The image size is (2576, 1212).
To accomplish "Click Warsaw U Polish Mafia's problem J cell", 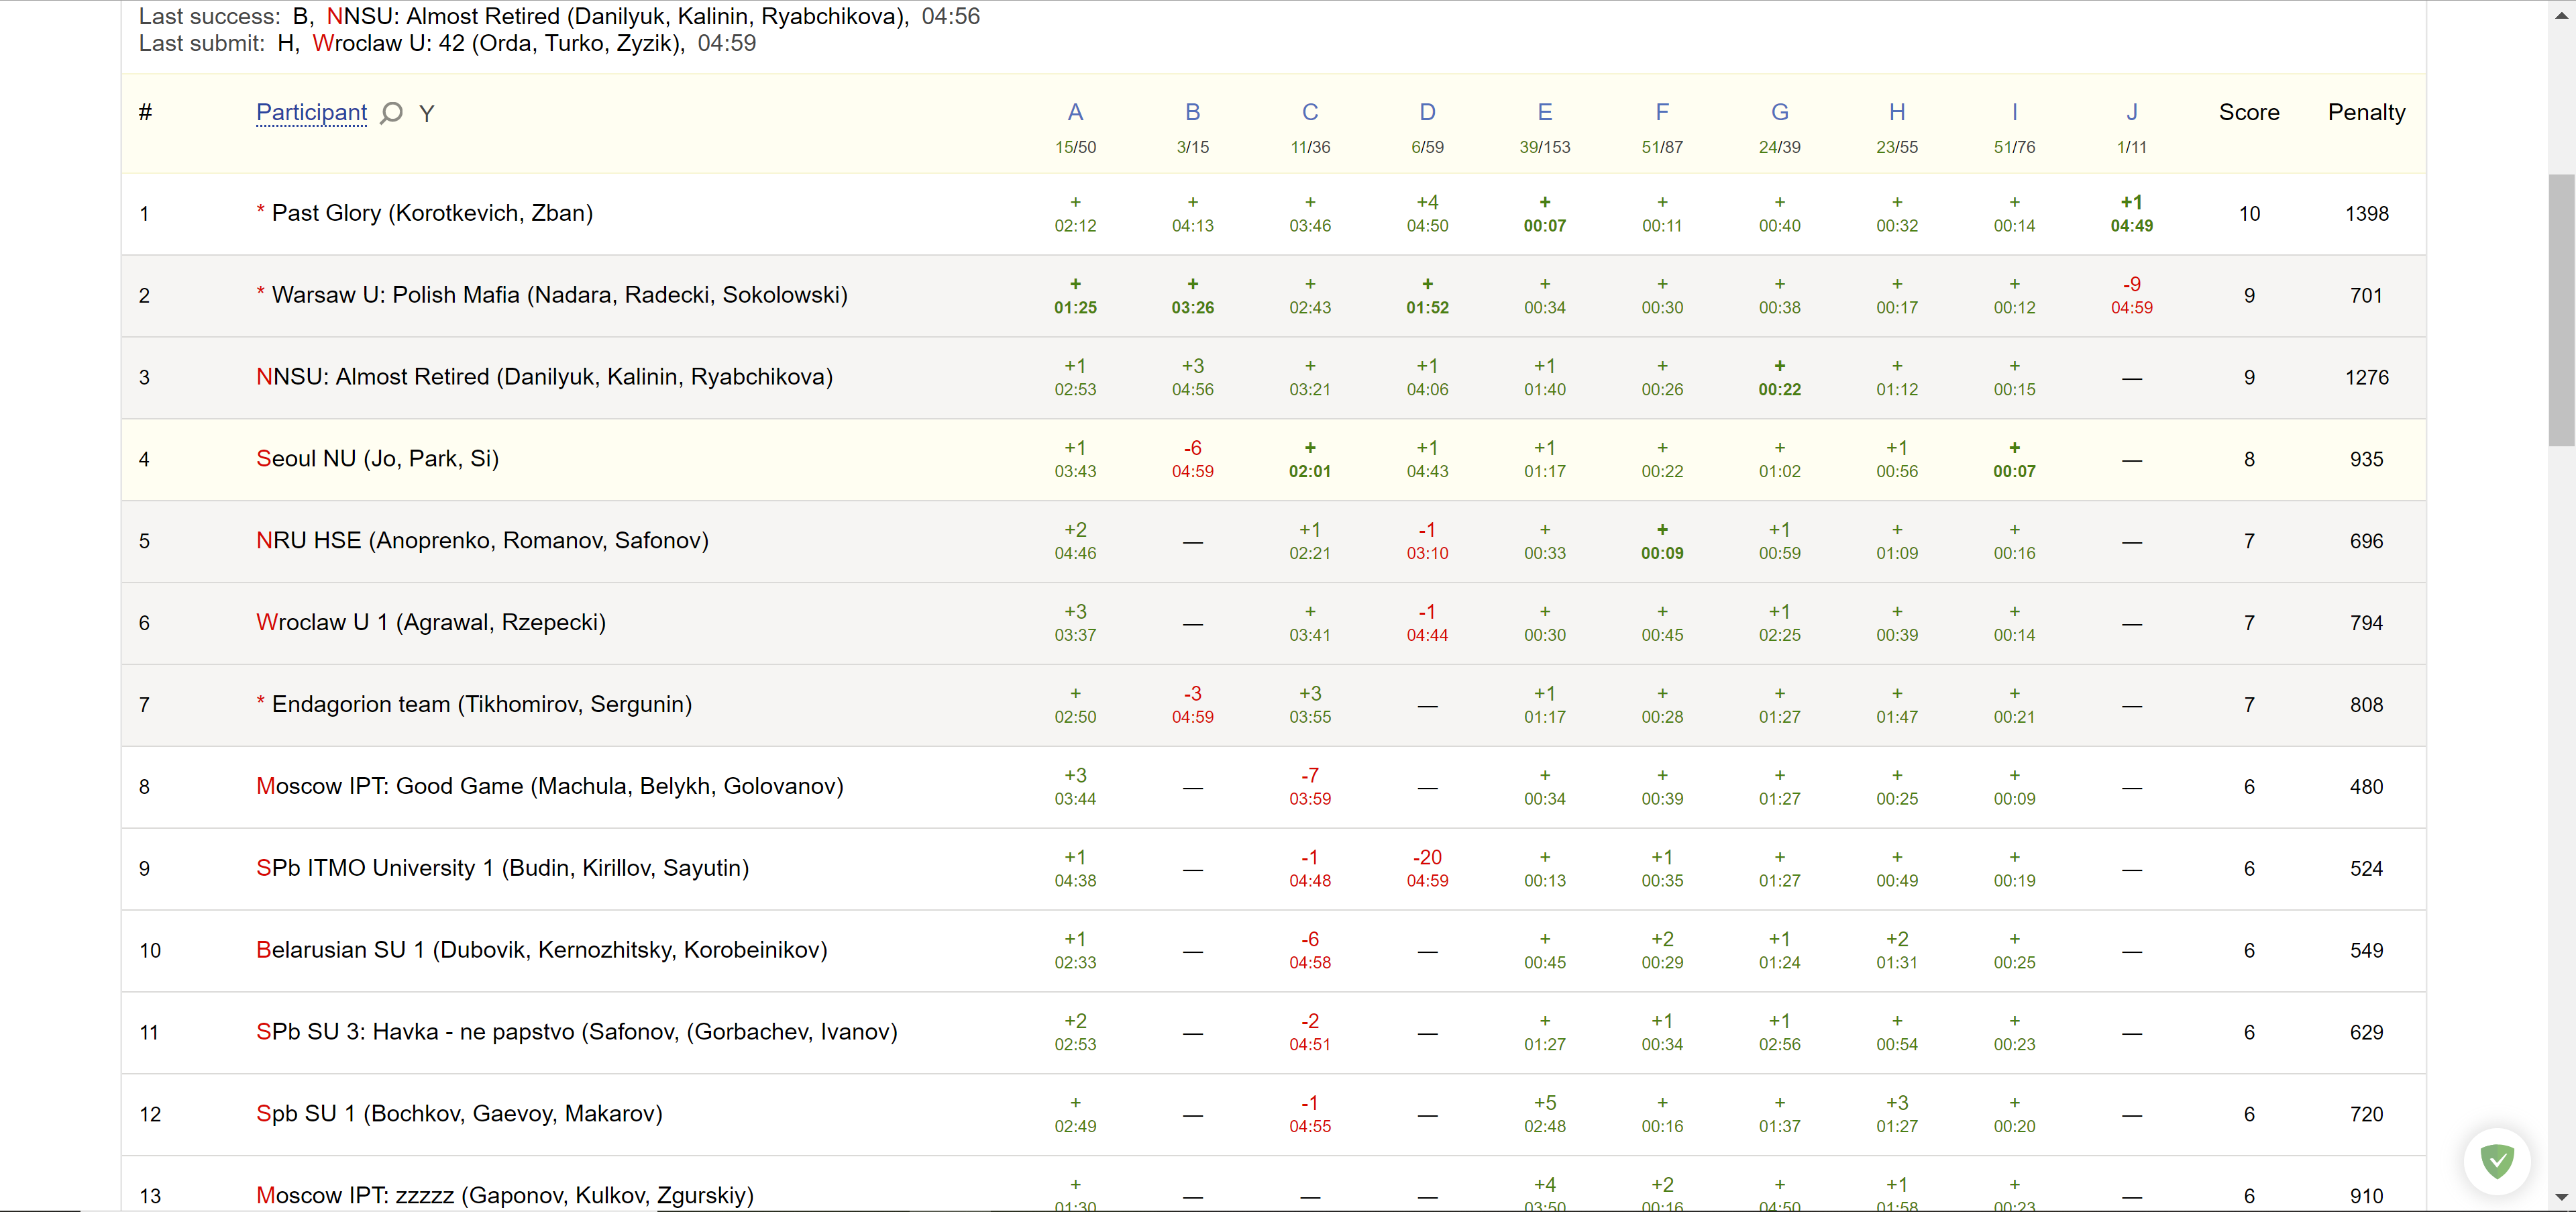I will (x=2131, y=295).
